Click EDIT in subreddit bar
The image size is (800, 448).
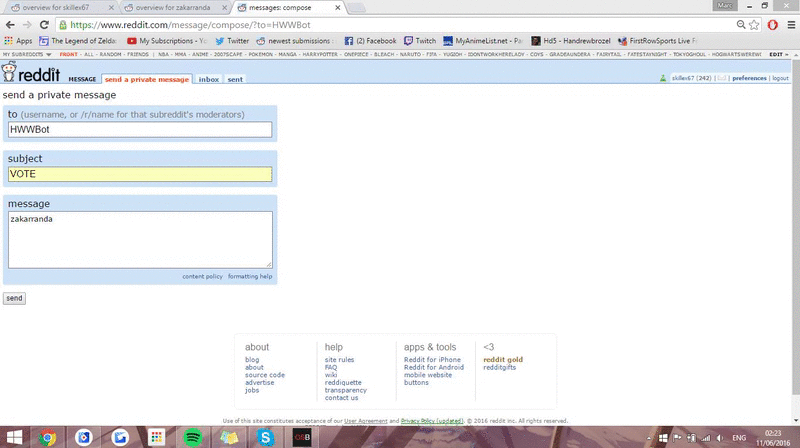coord(778,54)
